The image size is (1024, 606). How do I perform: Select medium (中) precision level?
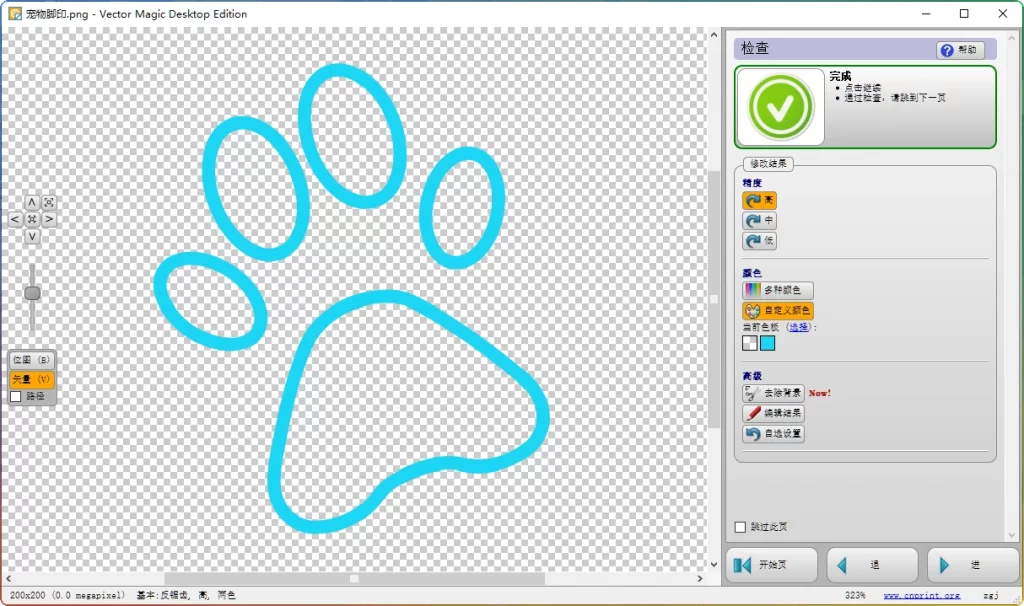click(759, 220)
